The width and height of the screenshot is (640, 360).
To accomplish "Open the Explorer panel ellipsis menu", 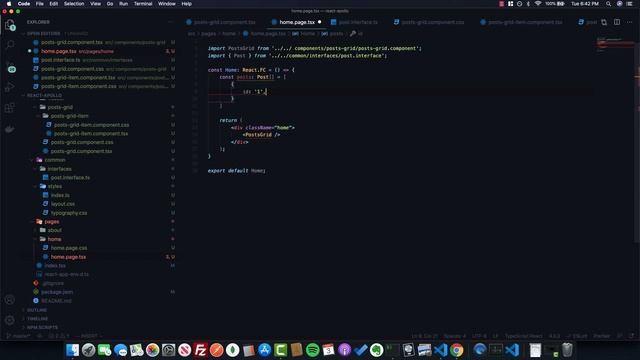I will point(170,22).
